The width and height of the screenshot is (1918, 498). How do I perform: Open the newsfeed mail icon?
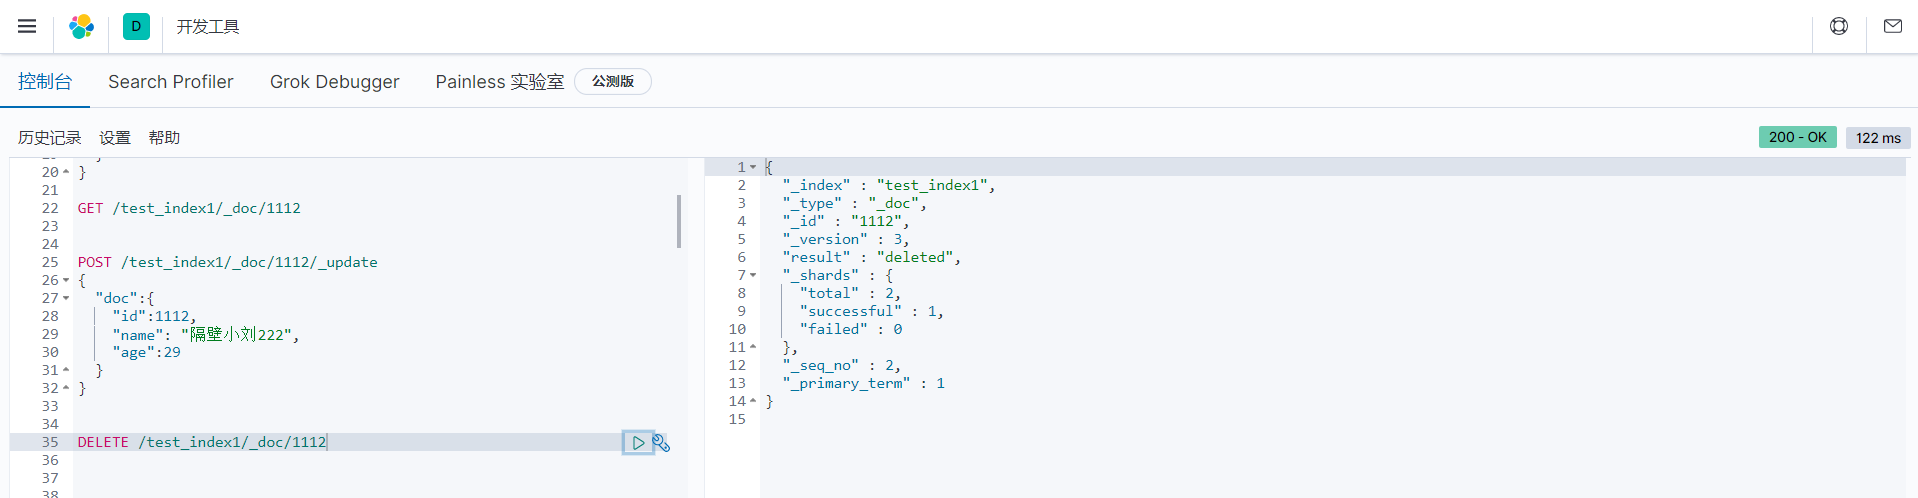[1893, 26]
